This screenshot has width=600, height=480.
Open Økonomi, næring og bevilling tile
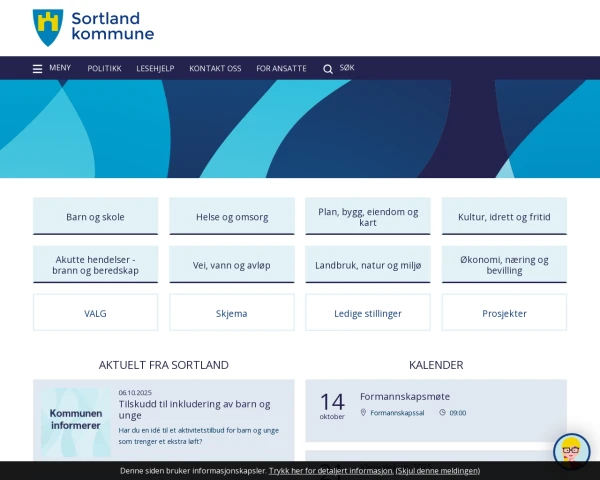pyautogui.click(x=504, y=264)
